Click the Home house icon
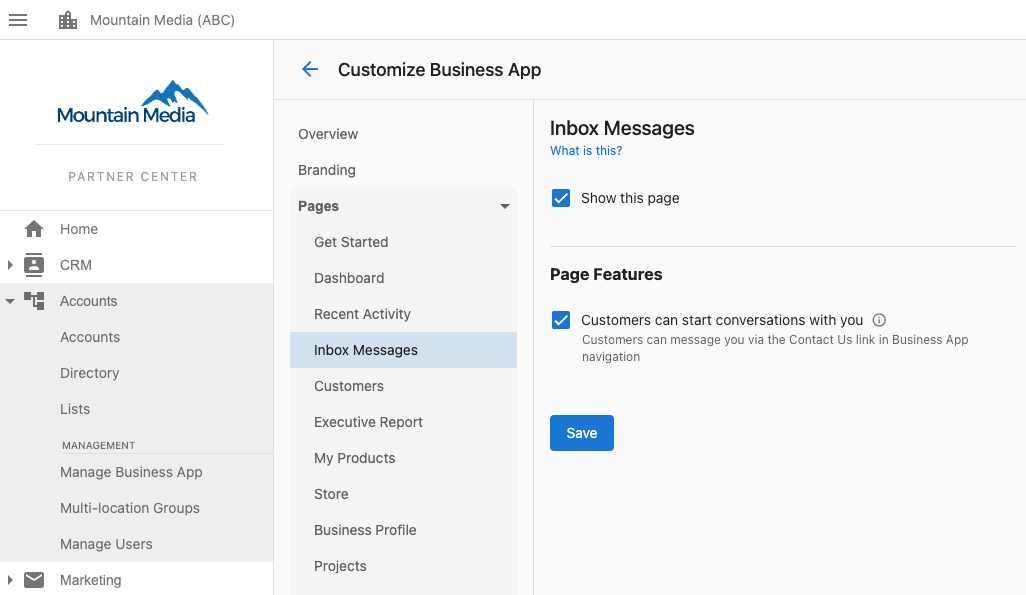This screenshot has height=595, width=1026. coord(34,229)
